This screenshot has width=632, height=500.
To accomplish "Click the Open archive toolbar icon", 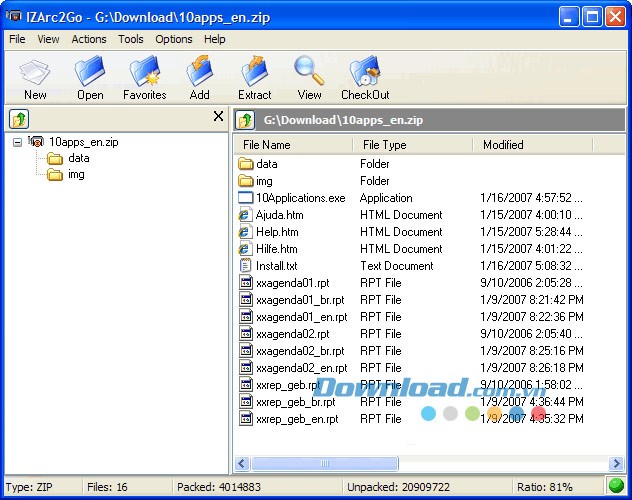I will pos(90,76).
